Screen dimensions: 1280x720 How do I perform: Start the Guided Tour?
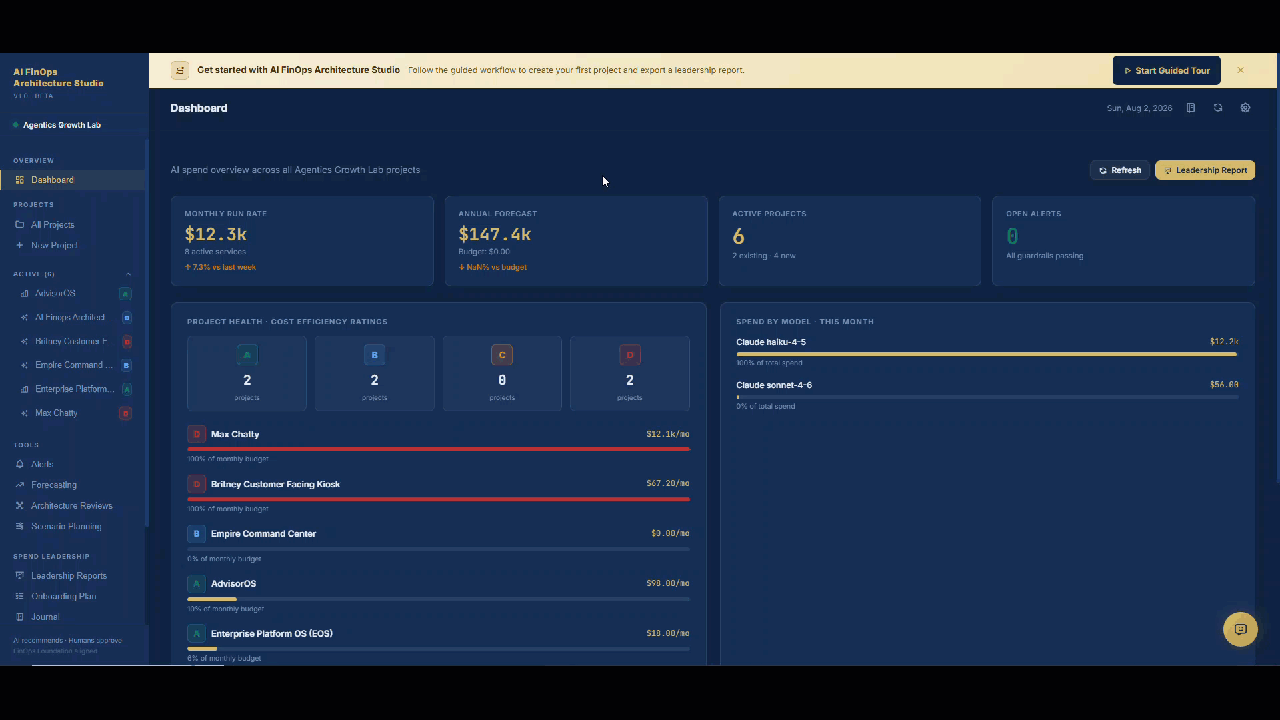click(x=1167, y=71)
